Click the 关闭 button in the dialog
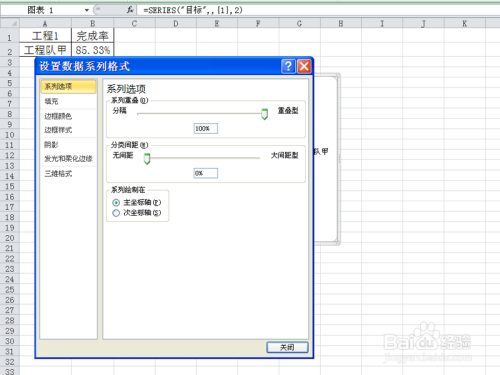Image resolution: width=500 pixels, height=375 pixels. 287,347
